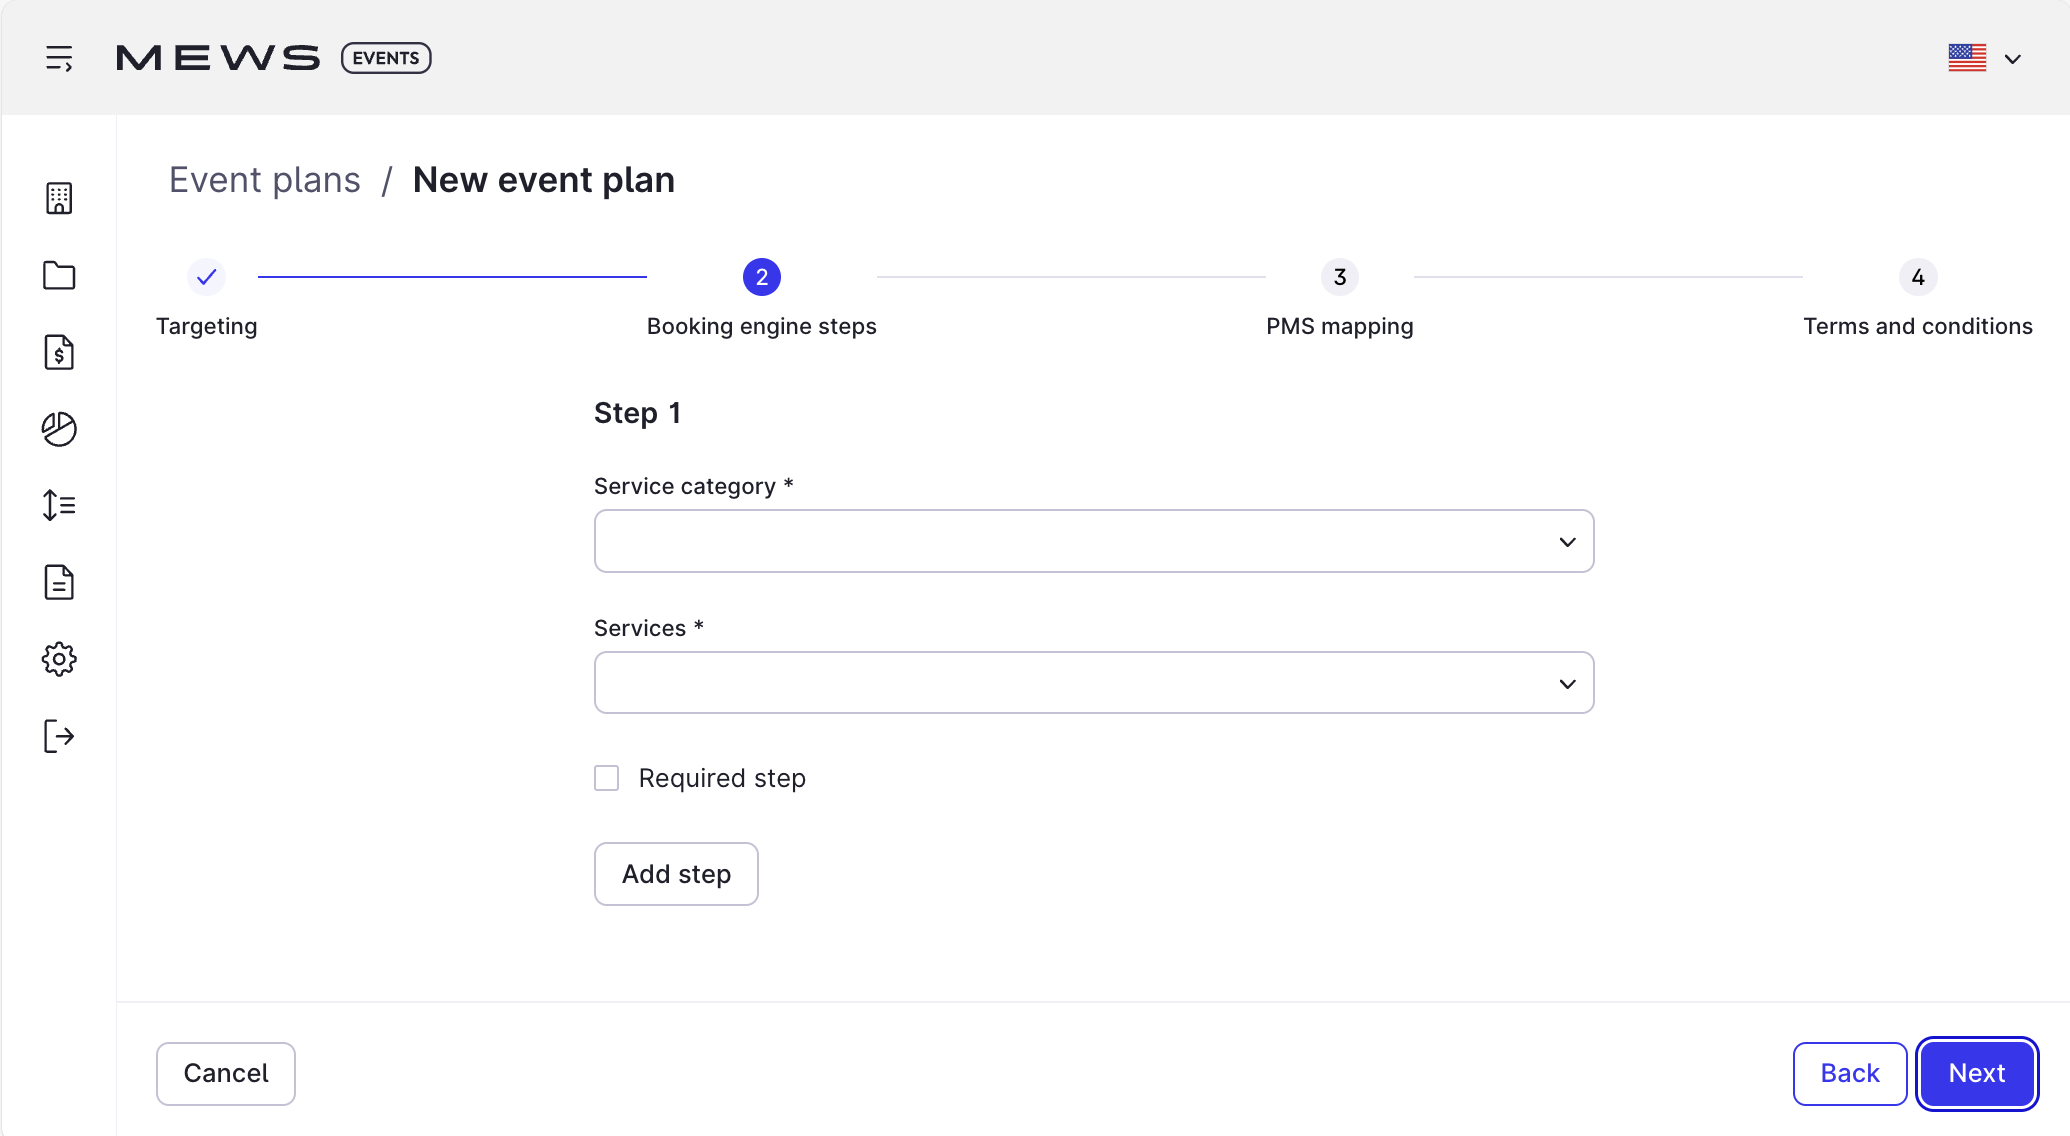Open the Services dropdown
Viewport: 2070px width, 1136px height.
tap(1094, 683)
